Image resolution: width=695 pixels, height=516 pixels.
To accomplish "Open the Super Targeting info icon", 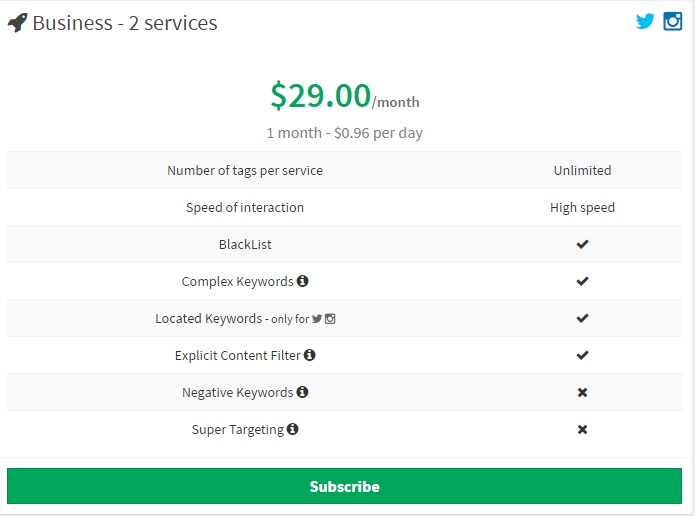I will pos(293,429).
